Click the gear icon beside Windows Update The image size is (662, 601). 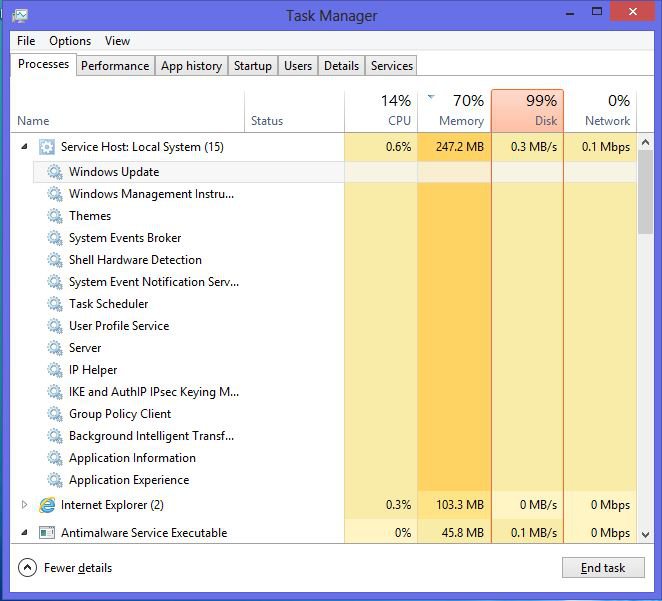(54, 172)
